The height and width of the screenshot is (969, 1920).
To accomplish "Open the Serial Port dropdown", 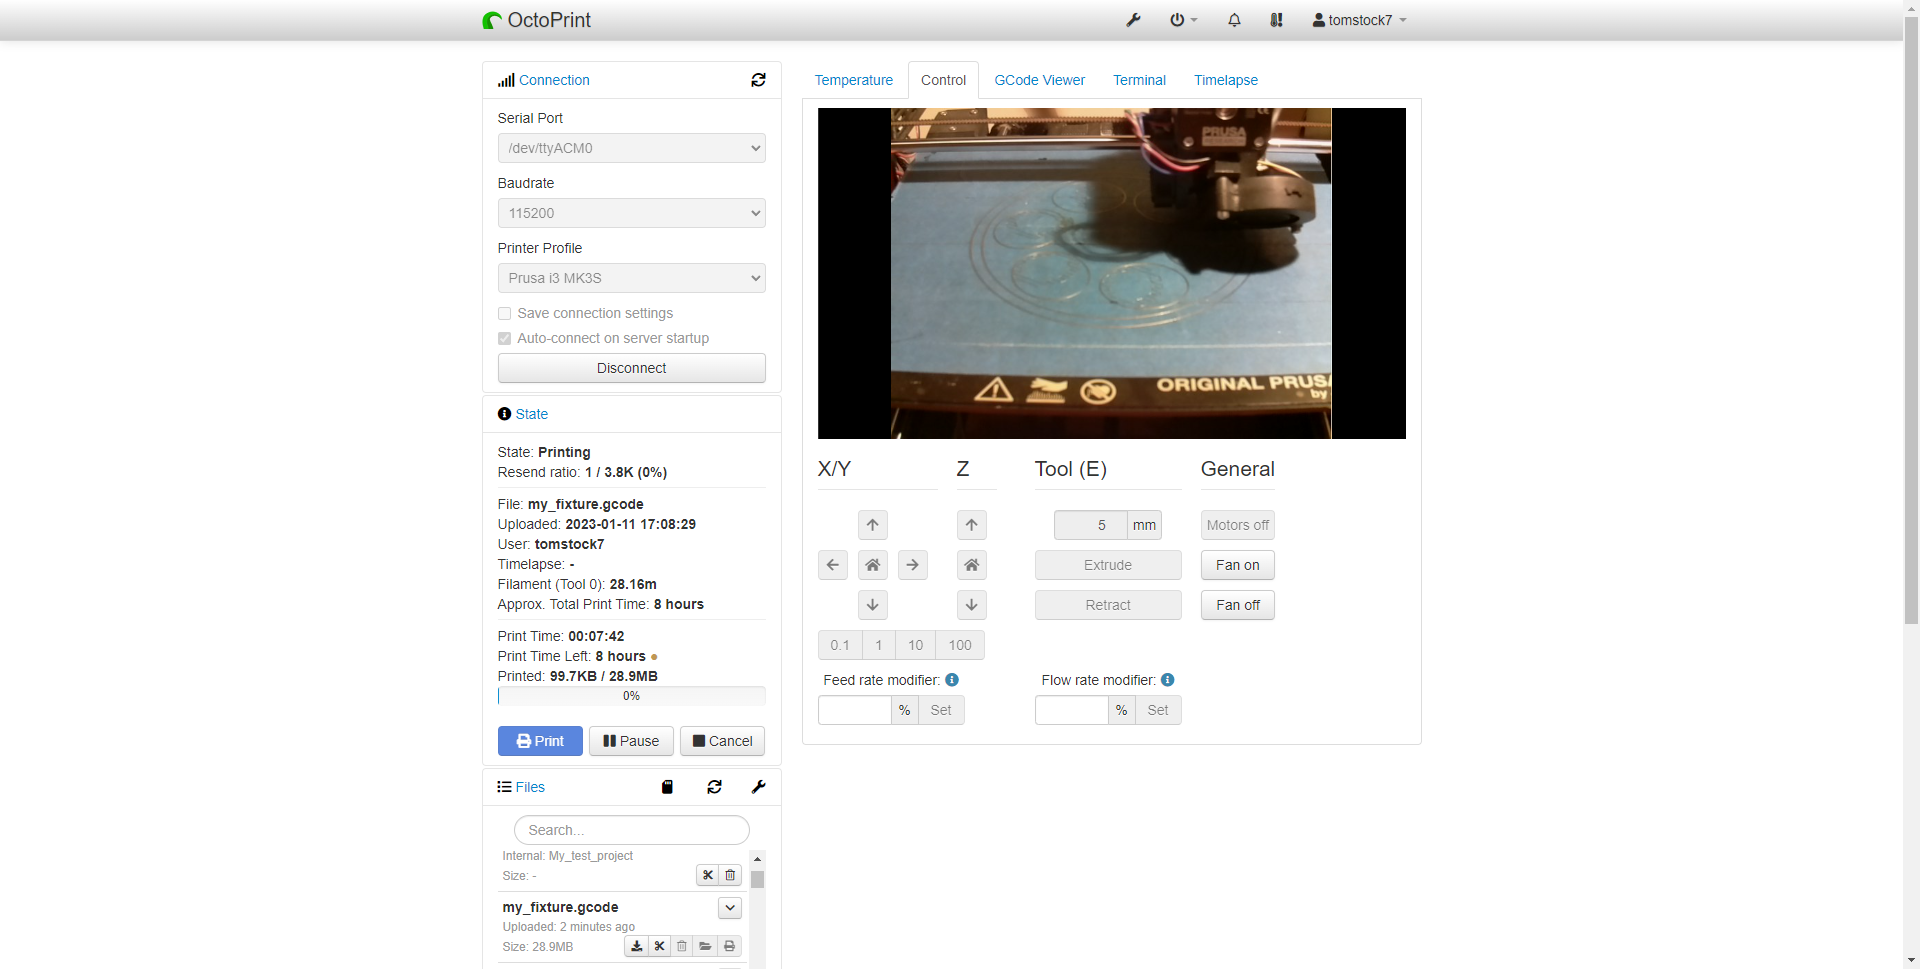I will pos(632,148).
